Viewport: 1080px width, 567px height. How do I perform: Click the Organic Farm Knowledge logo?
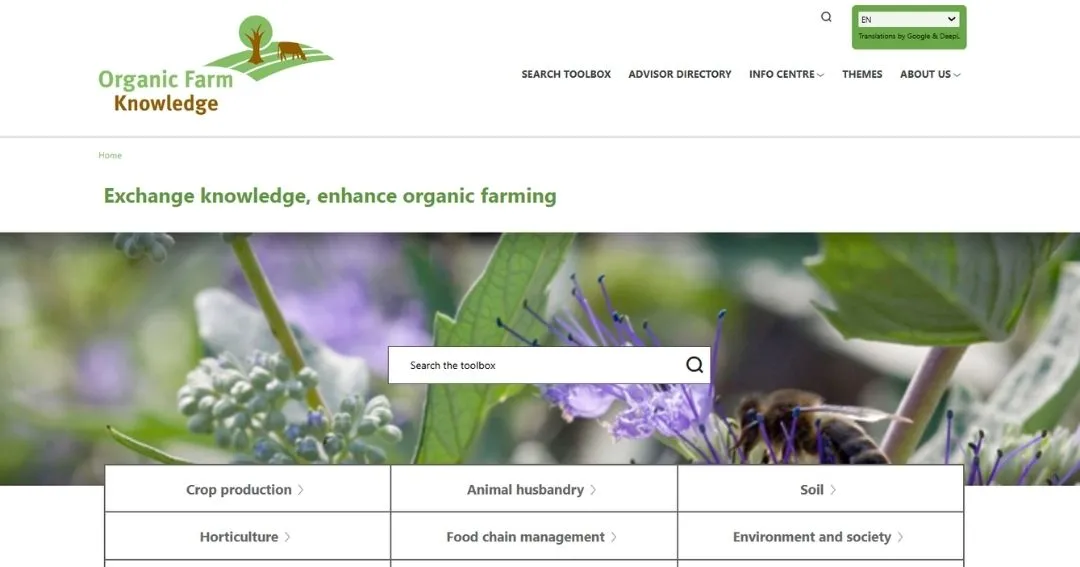coord(216,65)
